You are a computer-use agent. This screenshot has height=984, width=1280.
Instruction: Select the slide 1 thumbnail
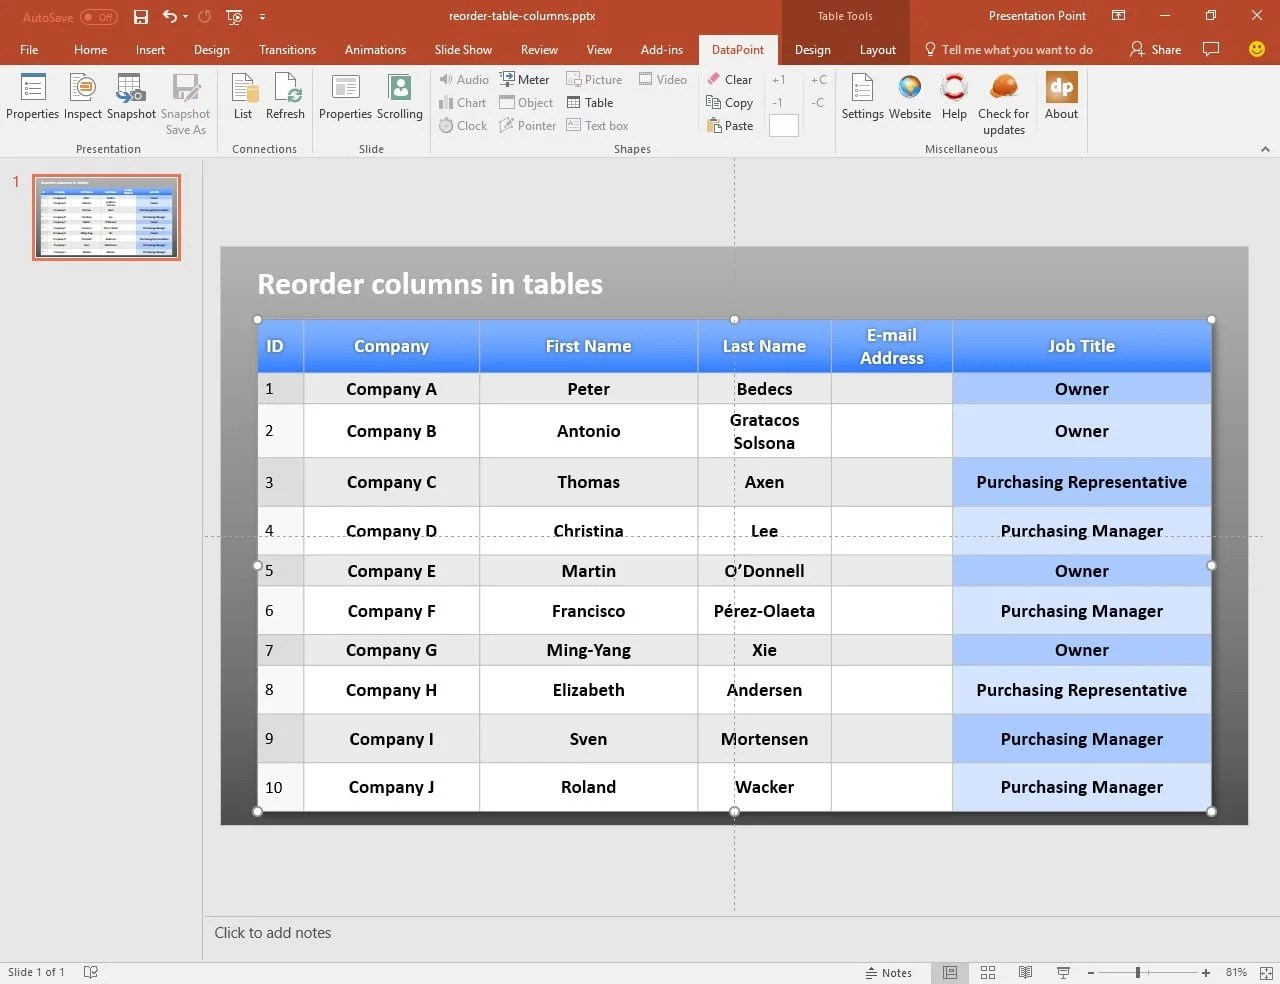coord(105,217)
